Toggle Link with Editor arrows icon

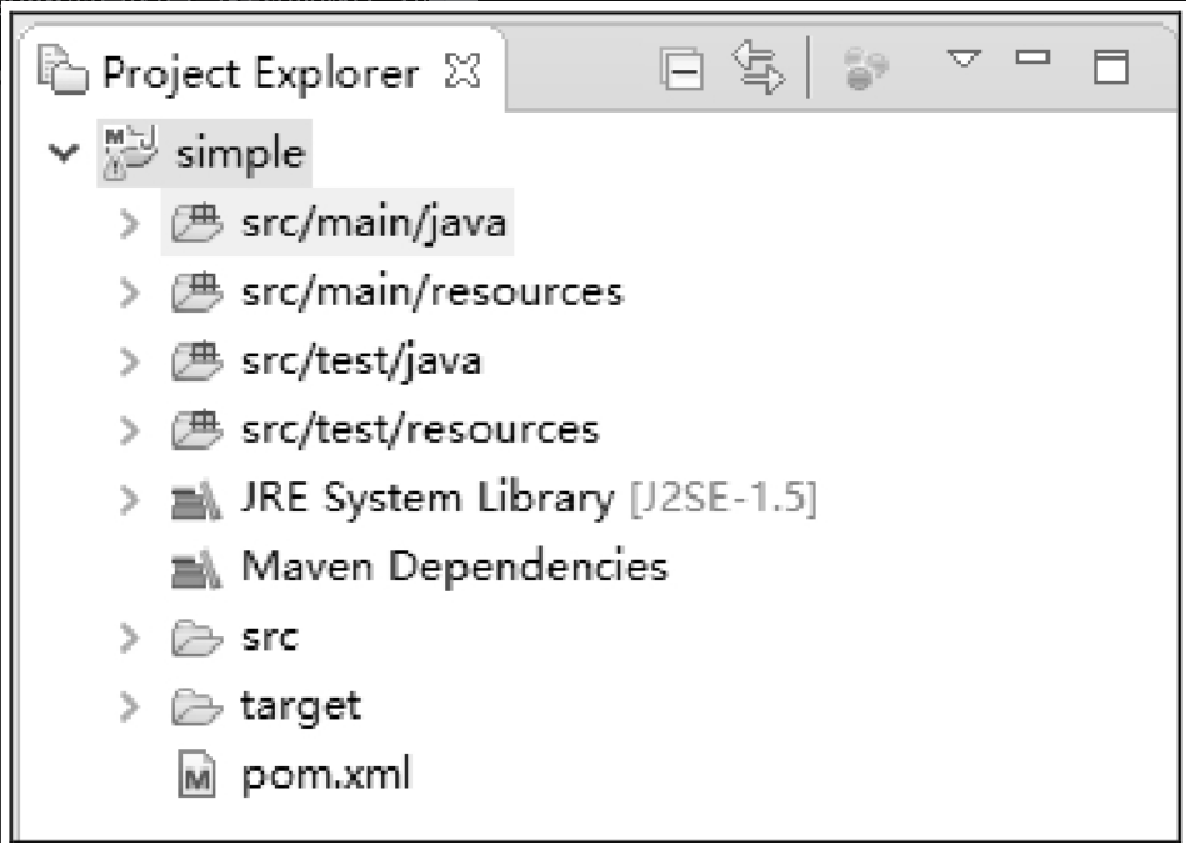(759, 68)
